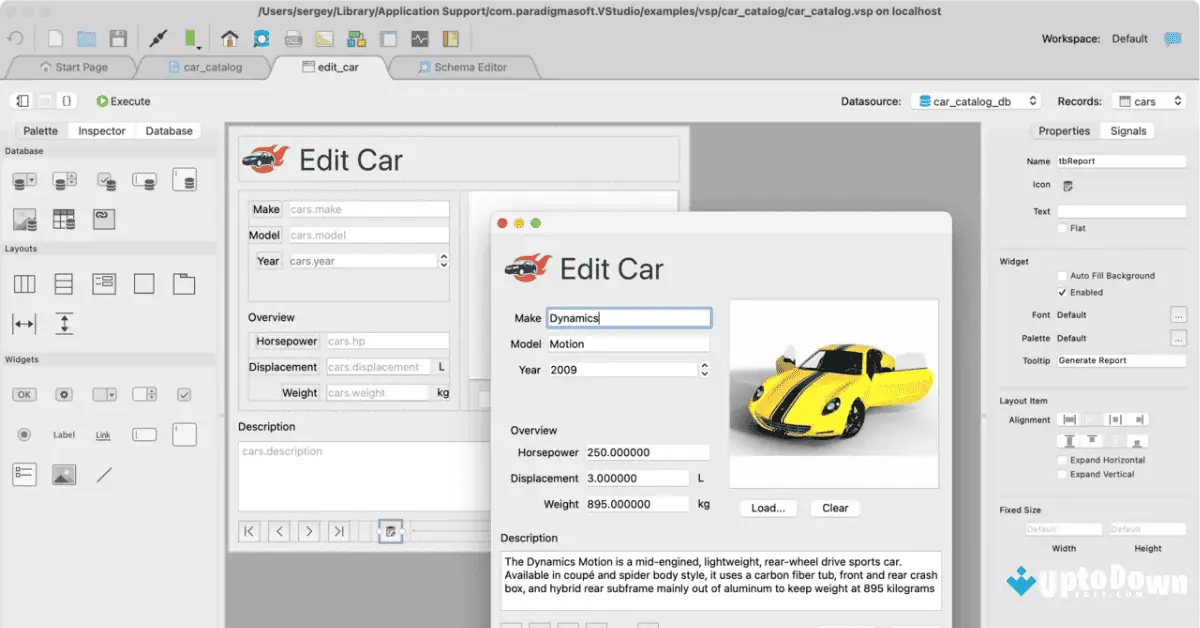Viewport: 1200px width, 628px height.
Task: Open the Records cars dropdown
Action: coord(1148,101)
